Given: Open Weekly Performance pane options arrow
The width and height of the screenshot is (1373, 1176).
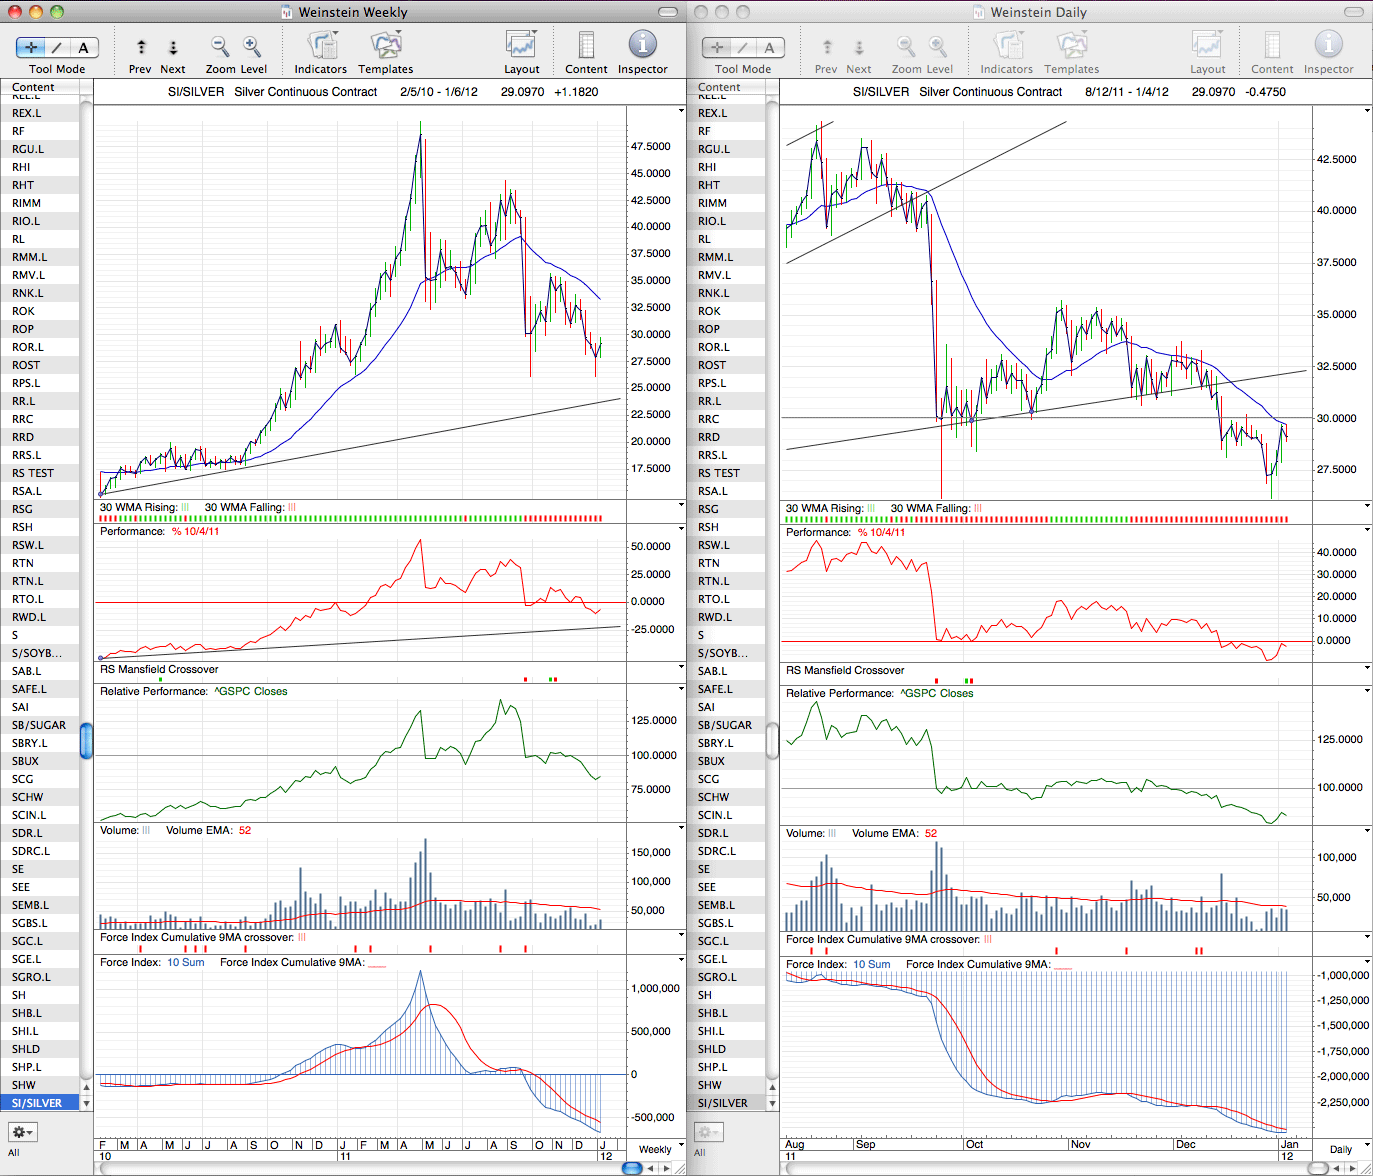Looking at the screenshot, I should tap(681, 530).
